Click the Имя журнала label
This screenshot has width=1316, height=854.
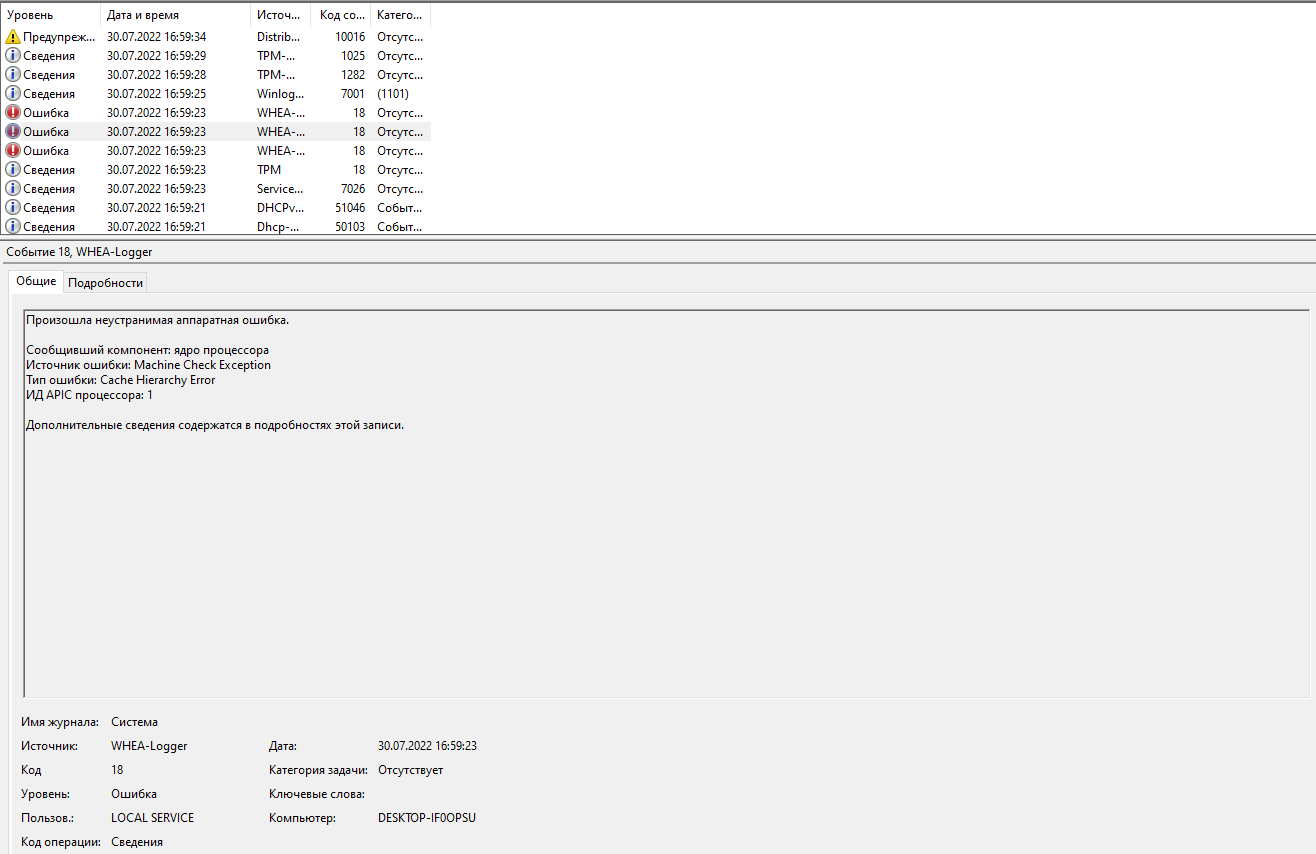(60, 722)
